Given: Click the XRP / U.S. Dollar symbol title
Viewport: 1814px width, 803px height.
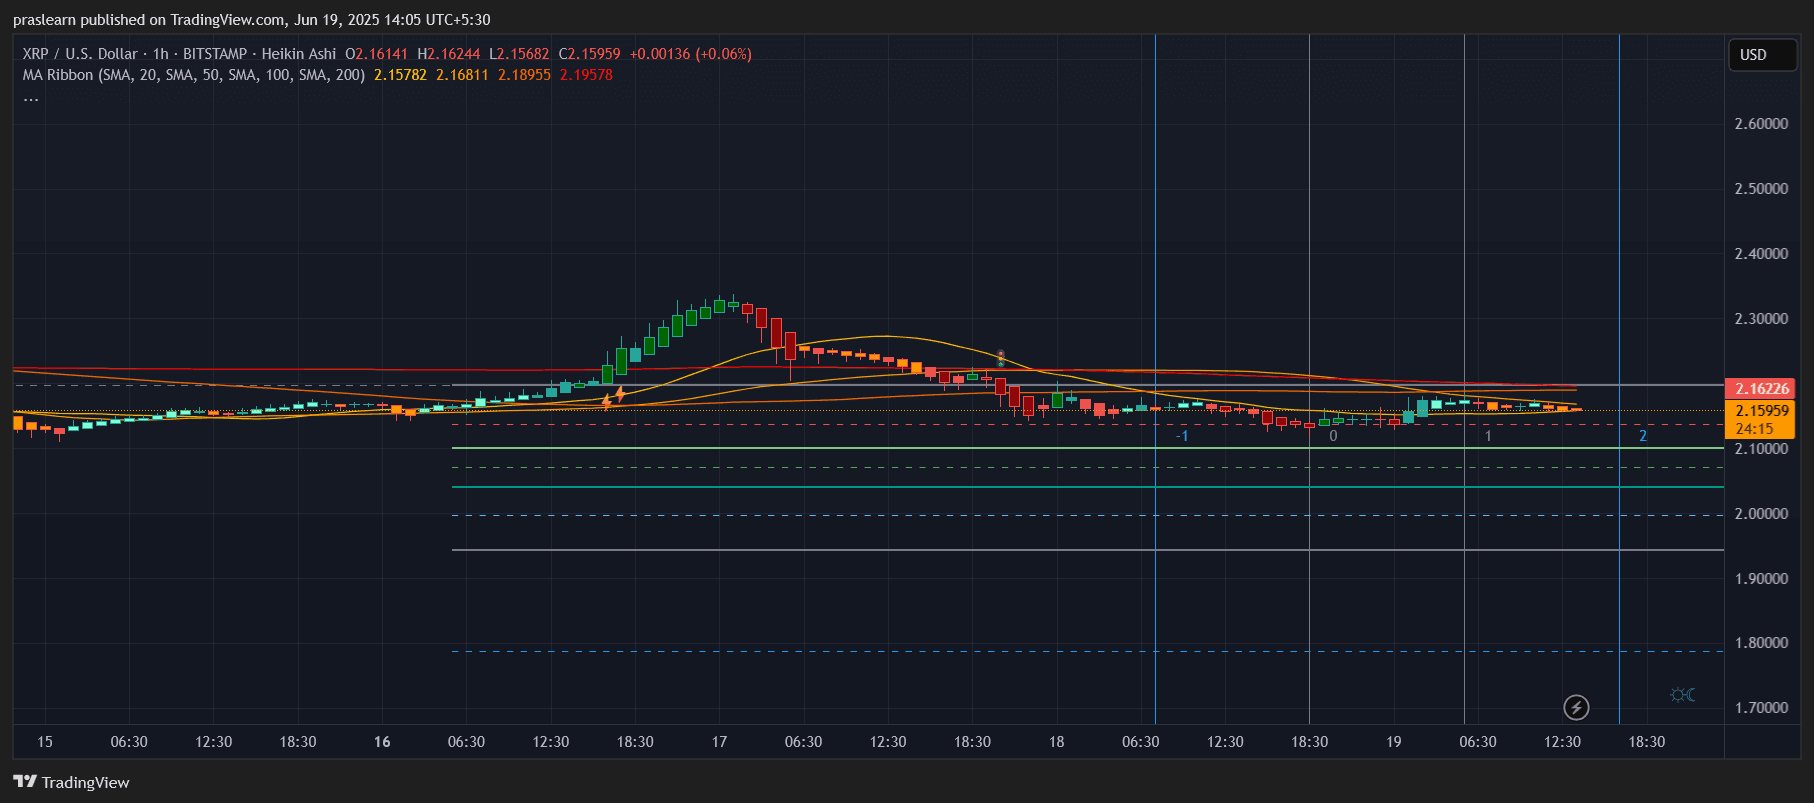Looking at the screenshot, I should 80,54.
